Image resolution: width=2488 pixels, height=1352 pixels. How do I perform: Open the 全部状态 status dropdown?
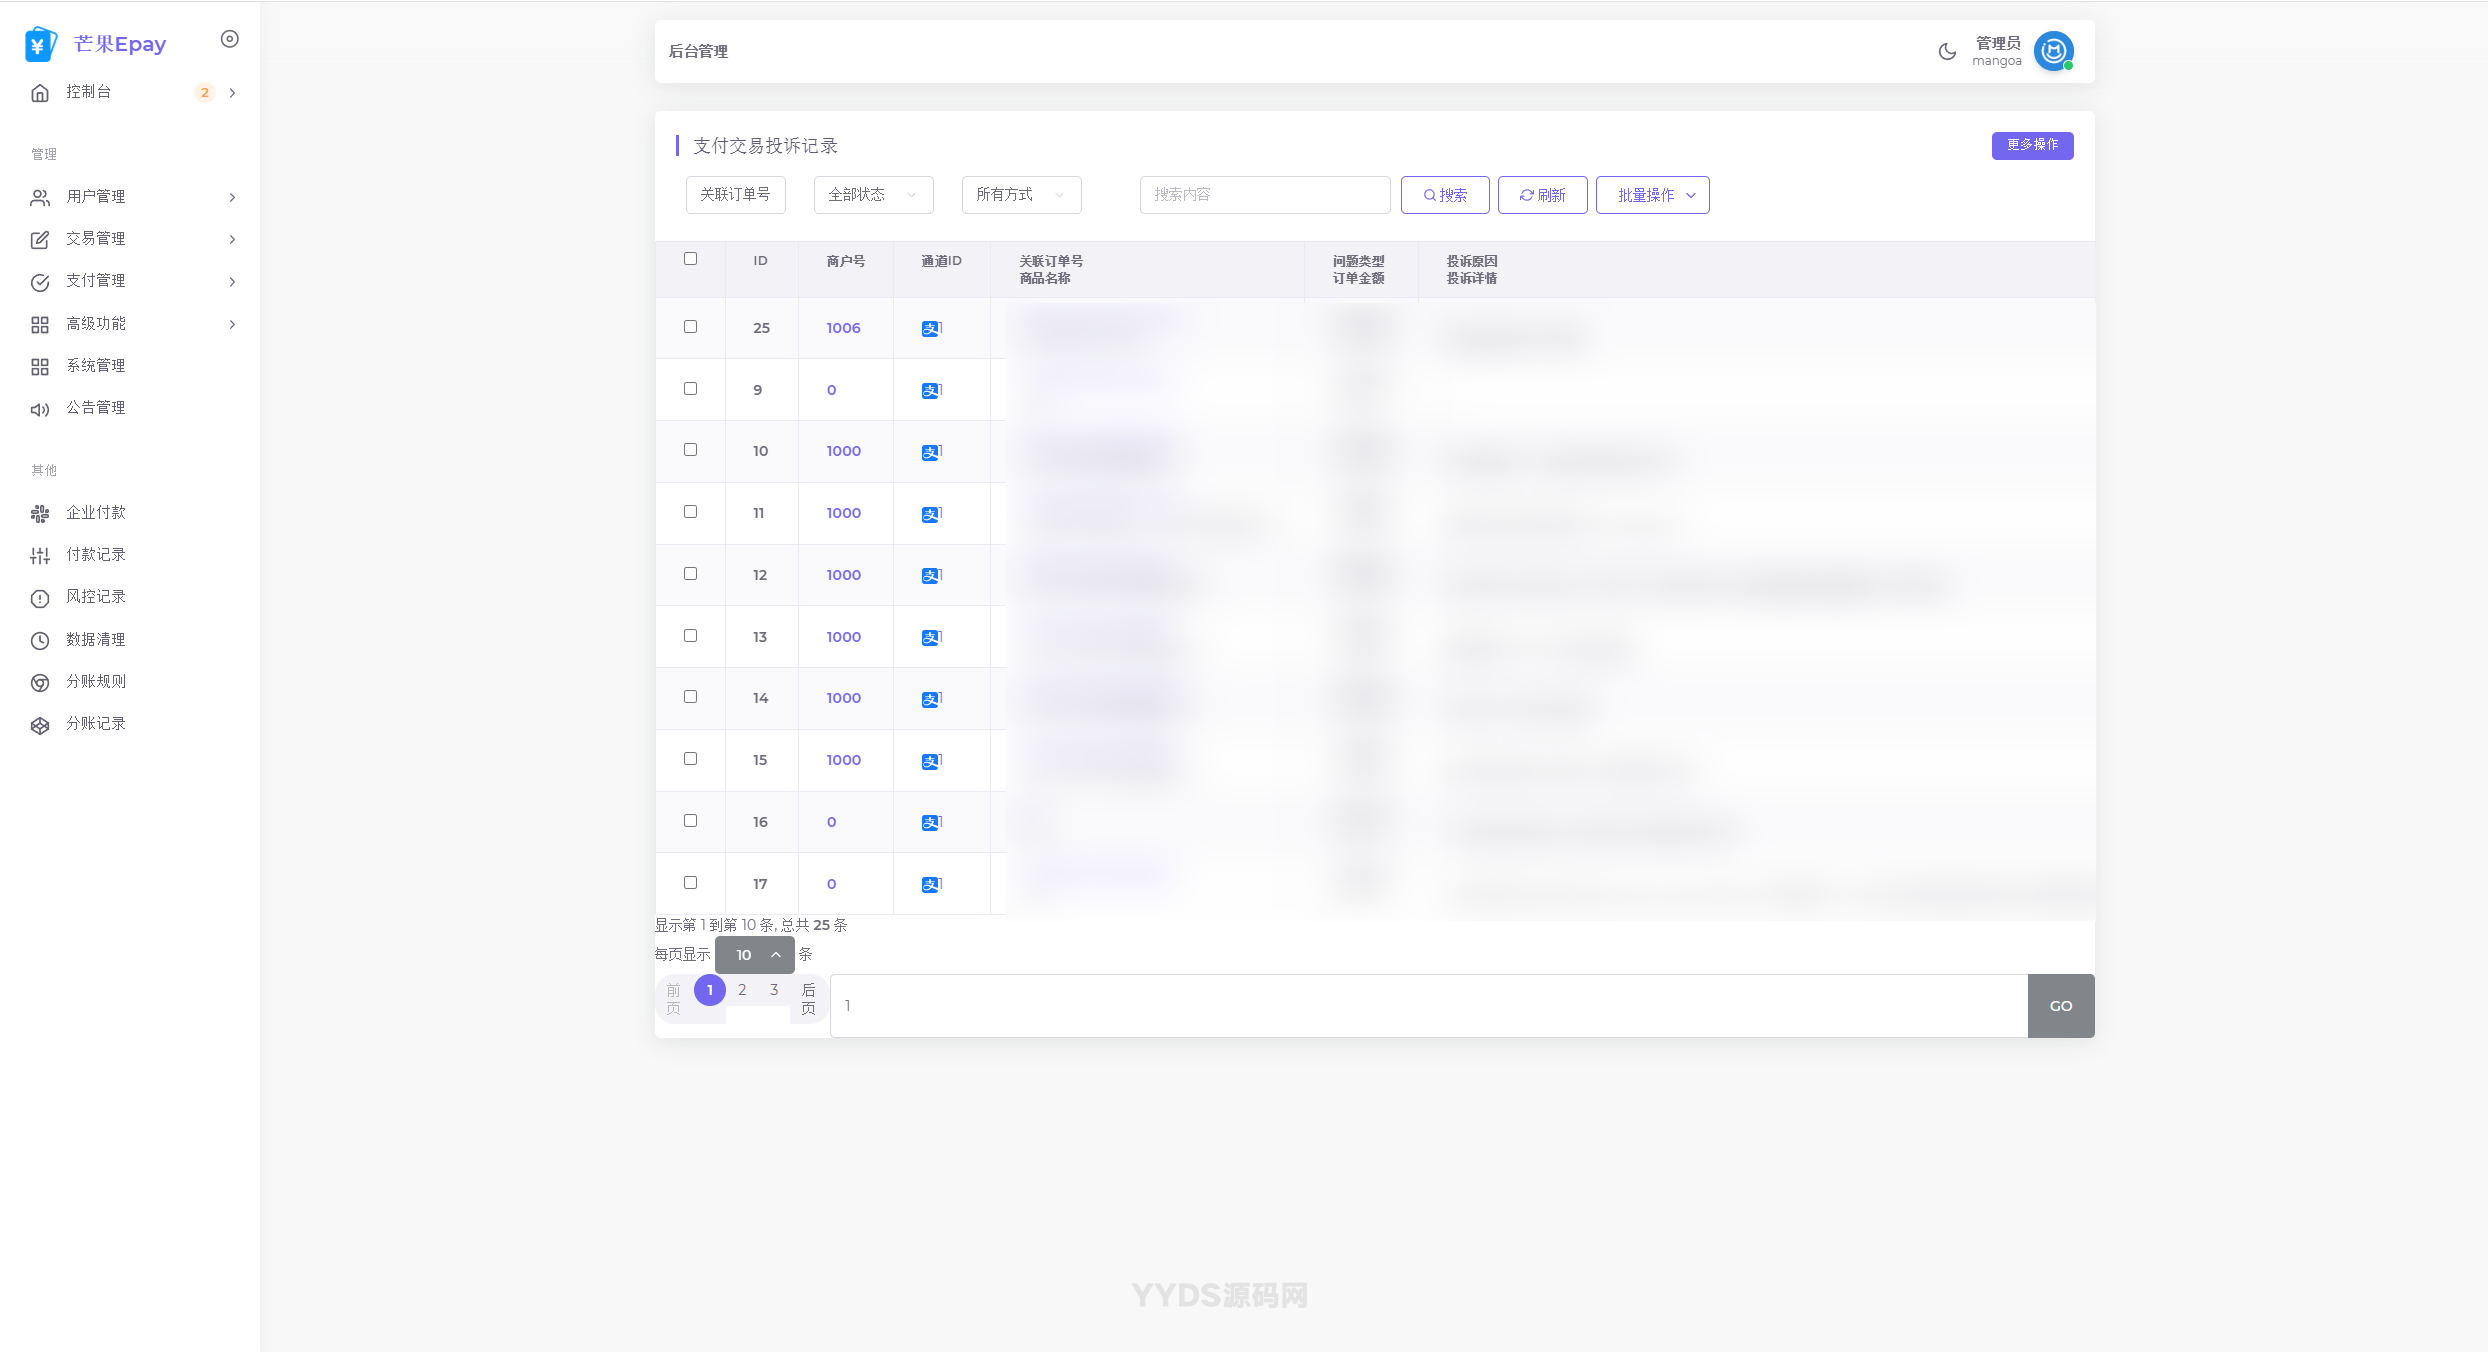[x=873, y=195]
